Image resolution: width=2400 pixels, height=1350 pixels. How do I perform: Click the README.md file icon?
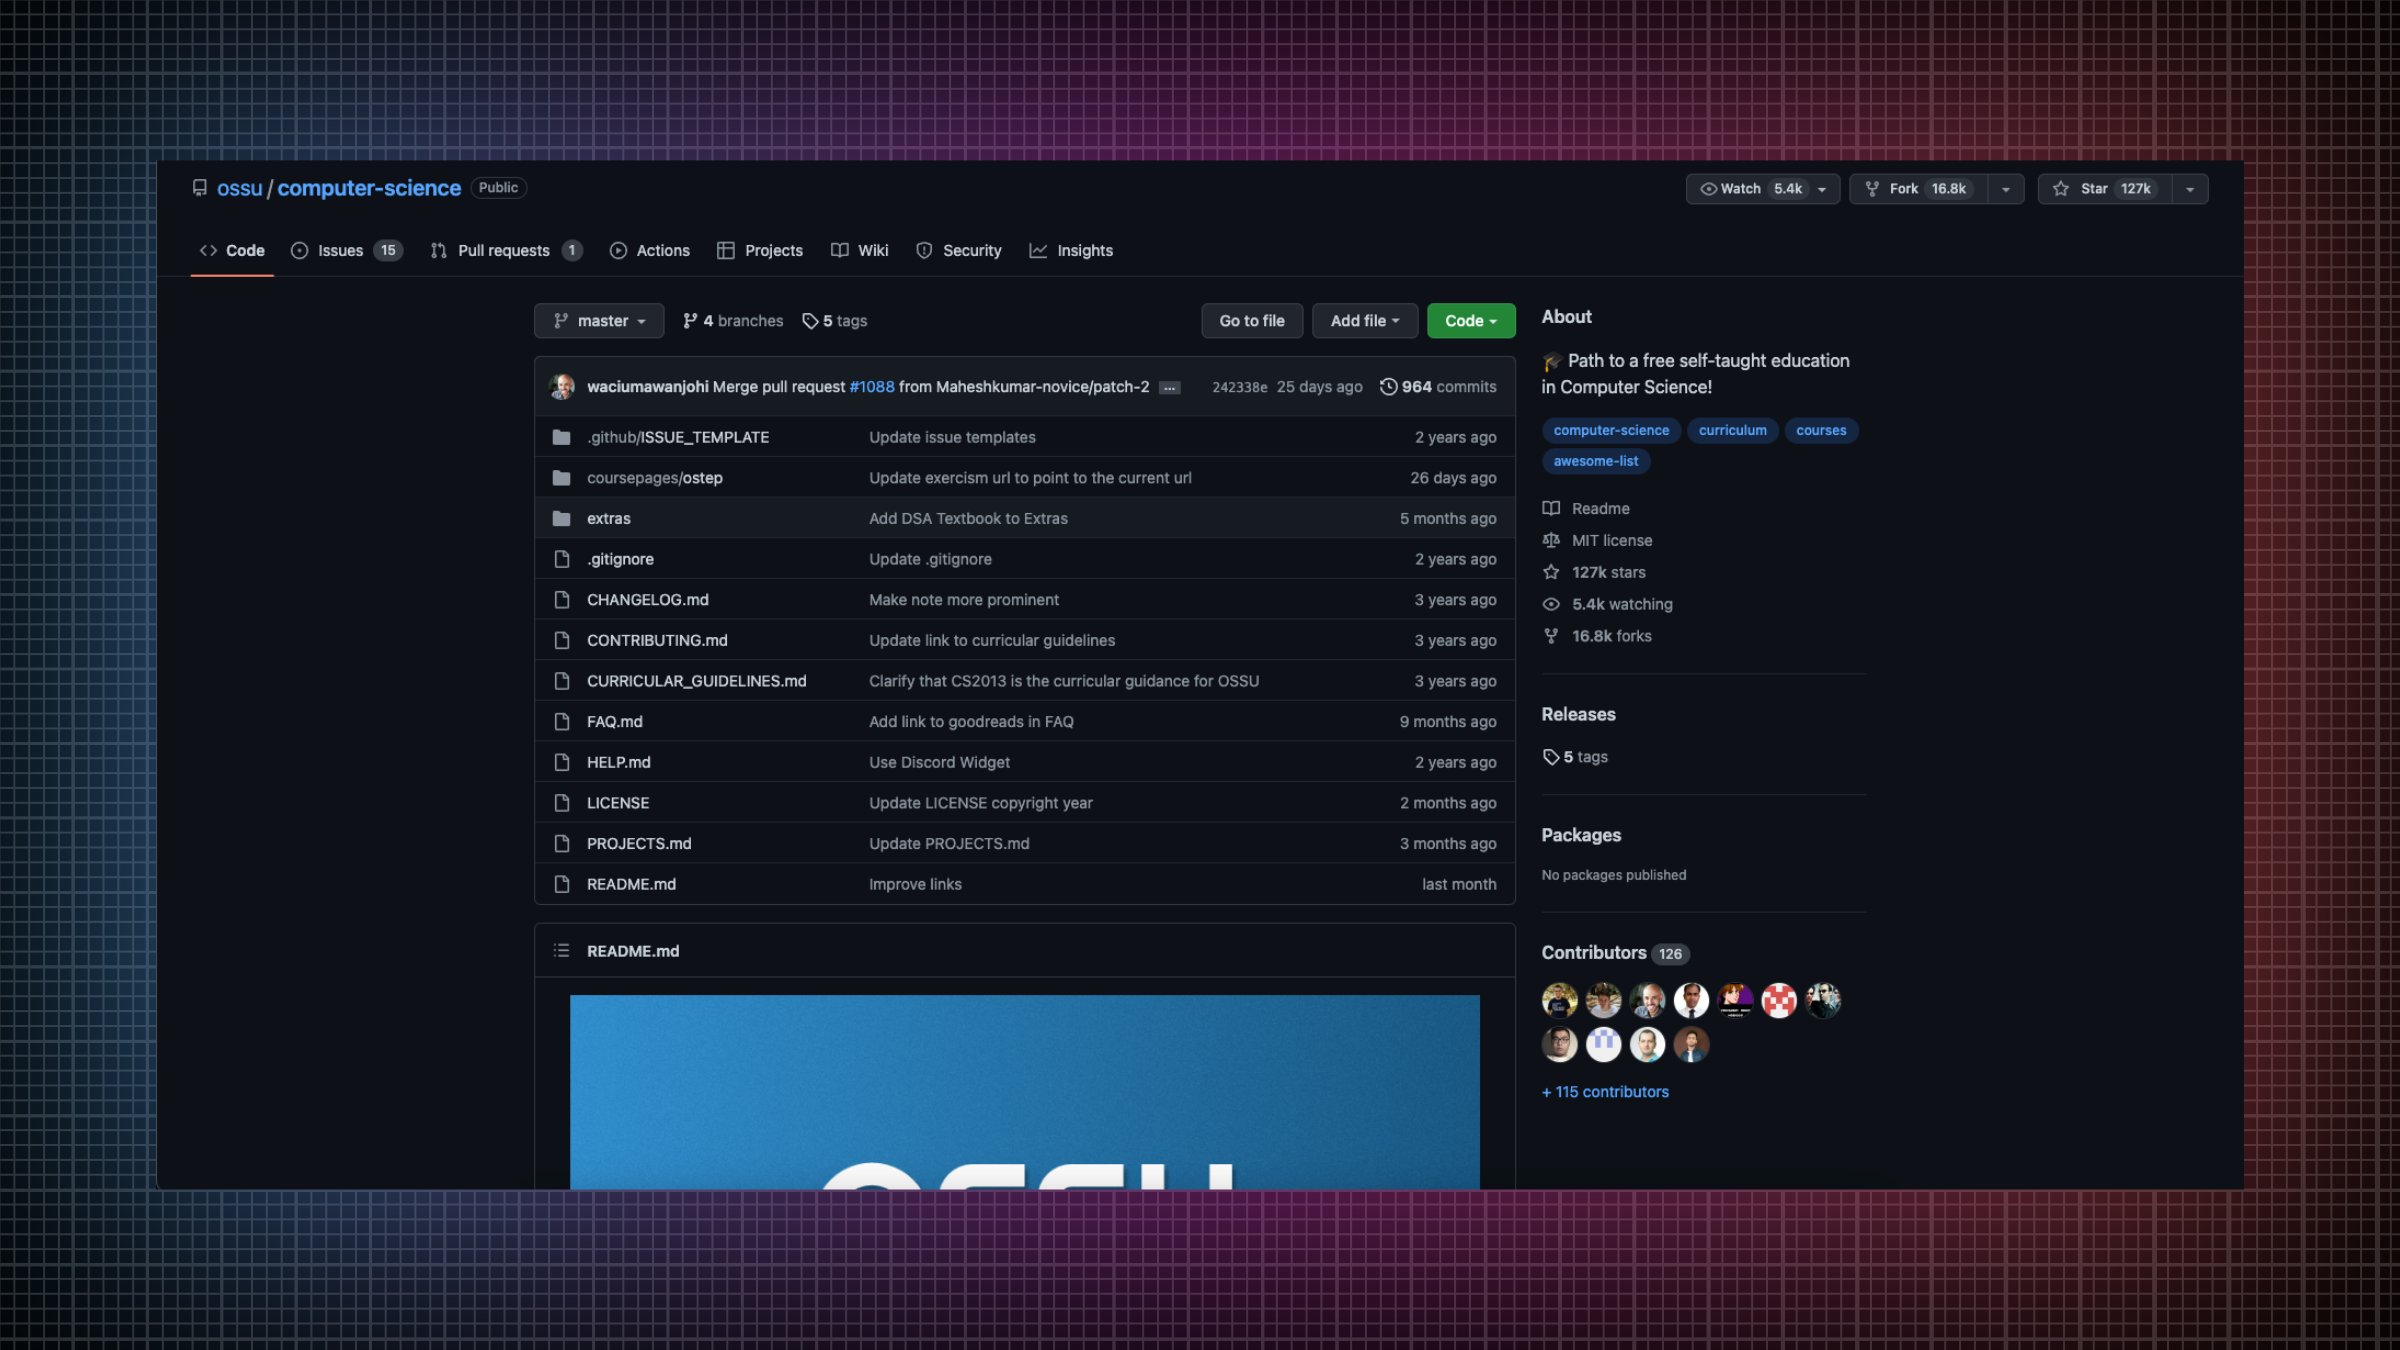(562, 883)
